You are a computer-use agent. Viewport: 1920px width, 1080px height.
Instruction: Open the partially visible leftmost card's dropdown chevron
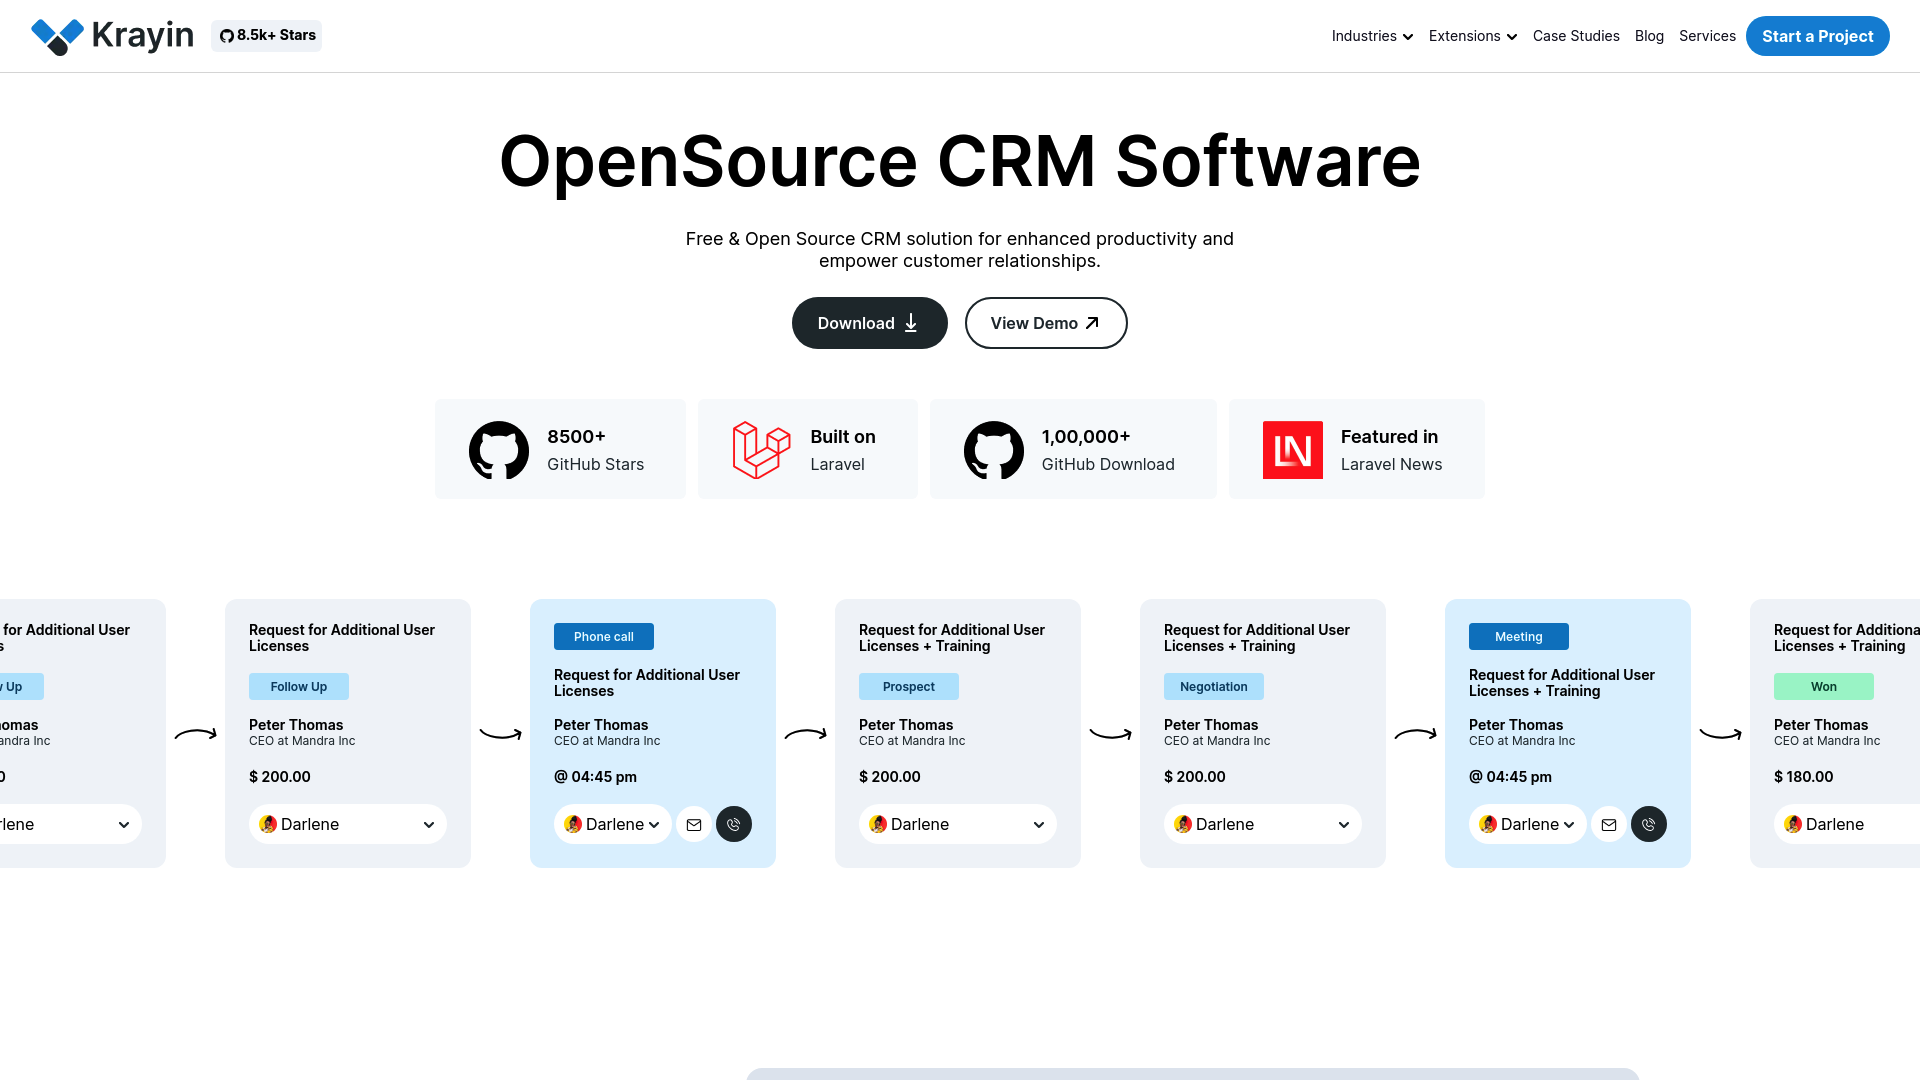point(124,826)
